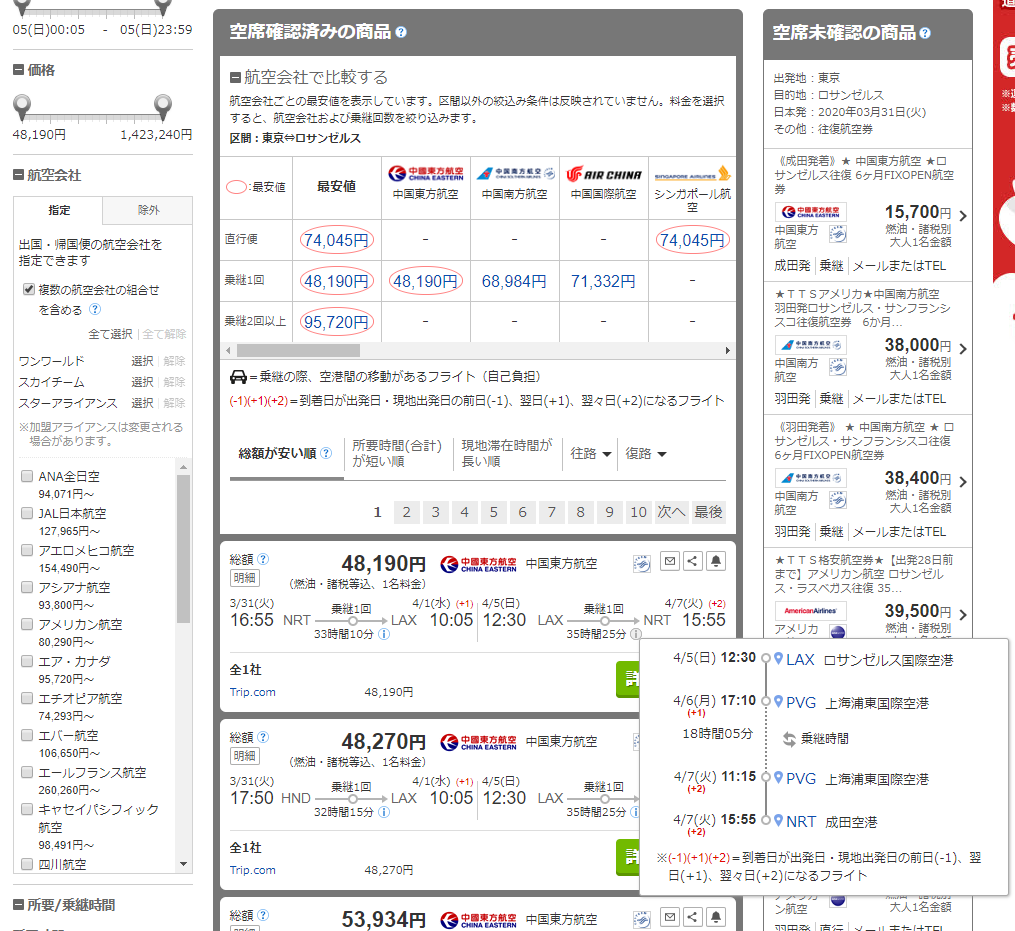Collapse the 航空会社で比較する section
Viewport: 1015px width, 931px height.
coord(235,78)
